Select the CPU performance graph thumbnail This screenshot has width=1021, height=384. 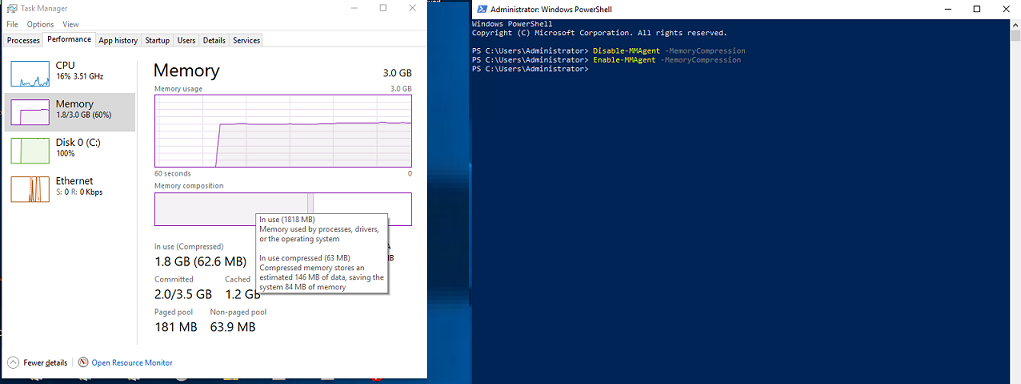pos(30,74)
